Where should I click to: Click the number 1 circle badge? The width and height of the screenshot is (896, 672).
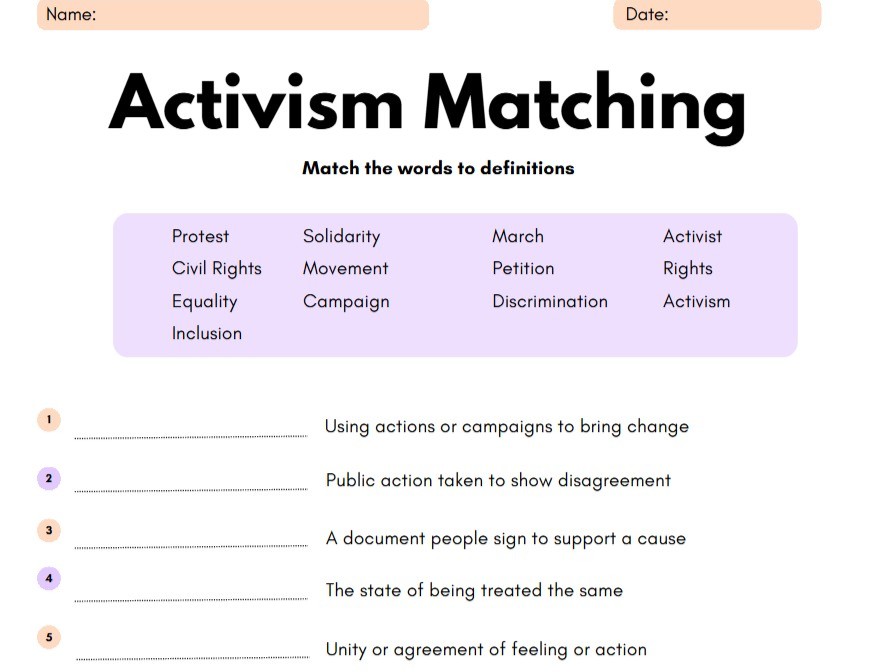point(49,420)
